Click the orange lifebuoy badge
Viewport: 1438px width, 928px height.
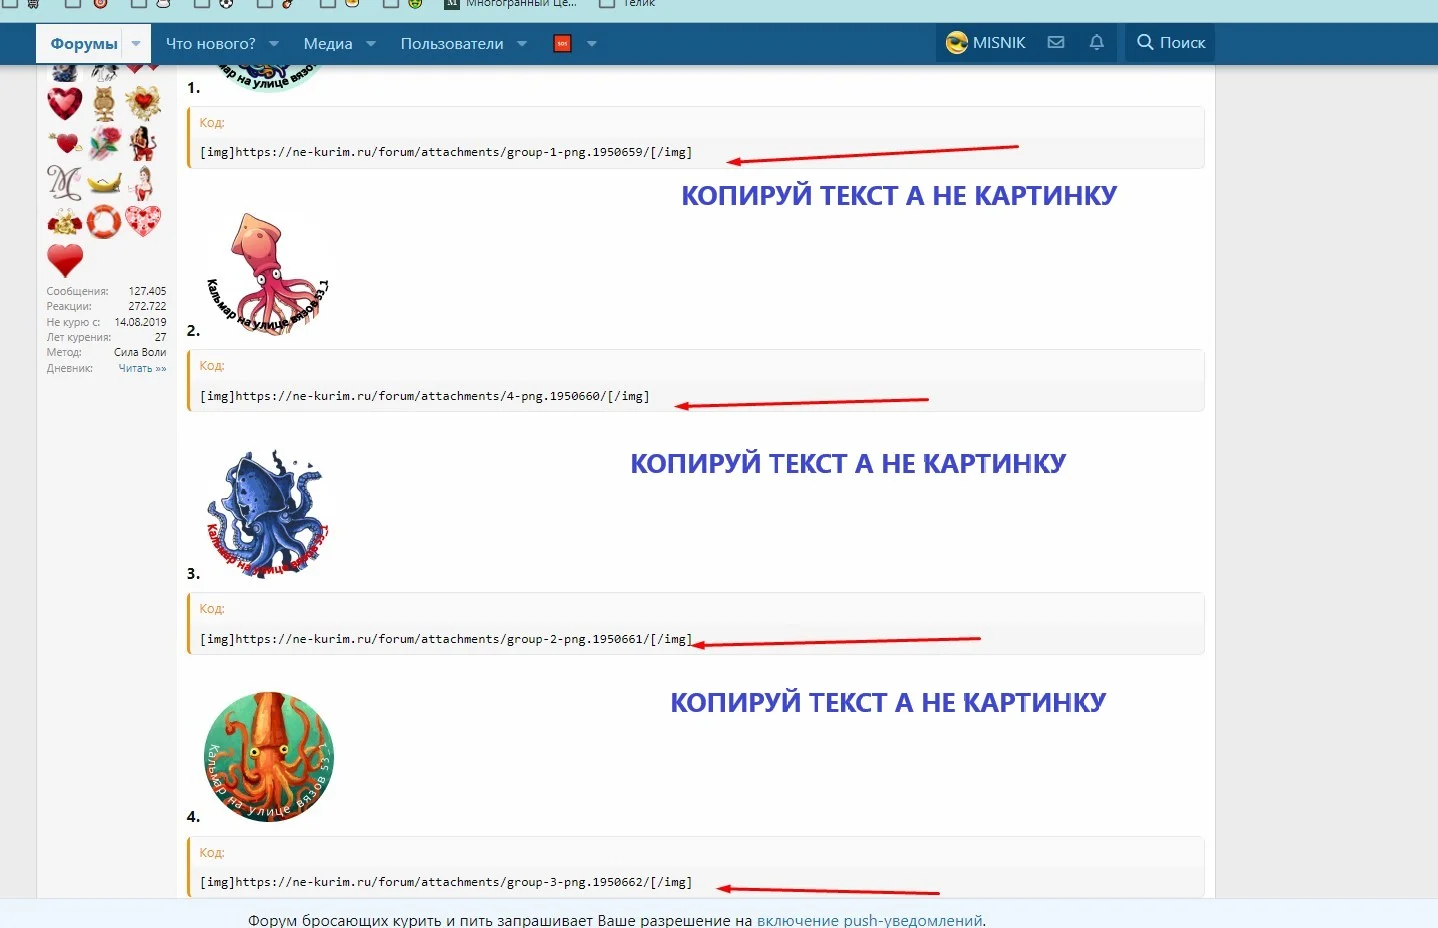click(104, 221)
